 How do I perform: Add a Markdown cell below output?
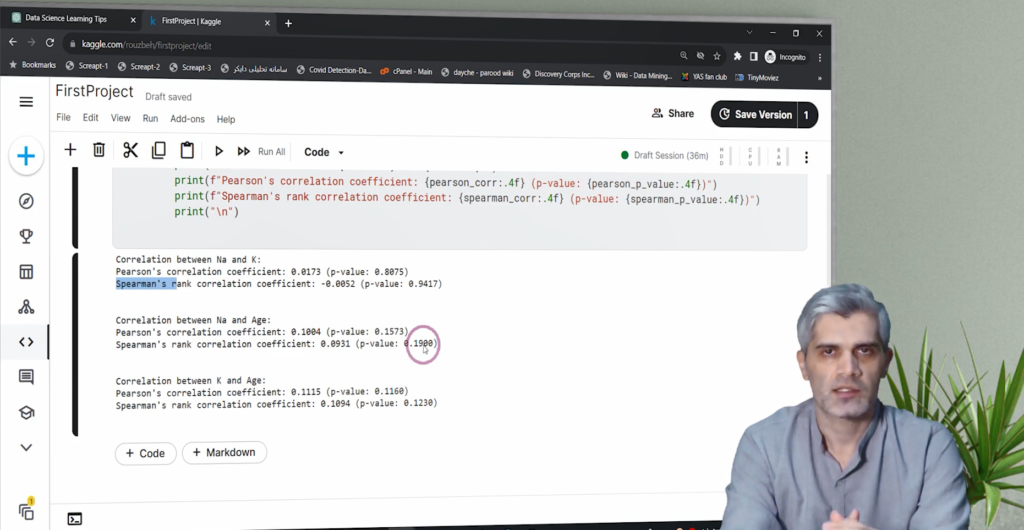point(224,453)
